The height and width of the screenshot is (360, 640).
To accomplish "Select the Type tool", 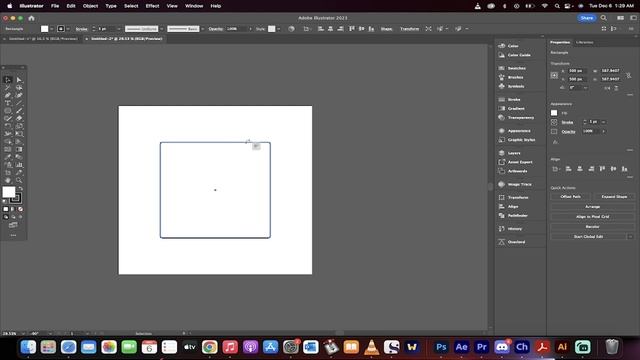I will 8,103.
